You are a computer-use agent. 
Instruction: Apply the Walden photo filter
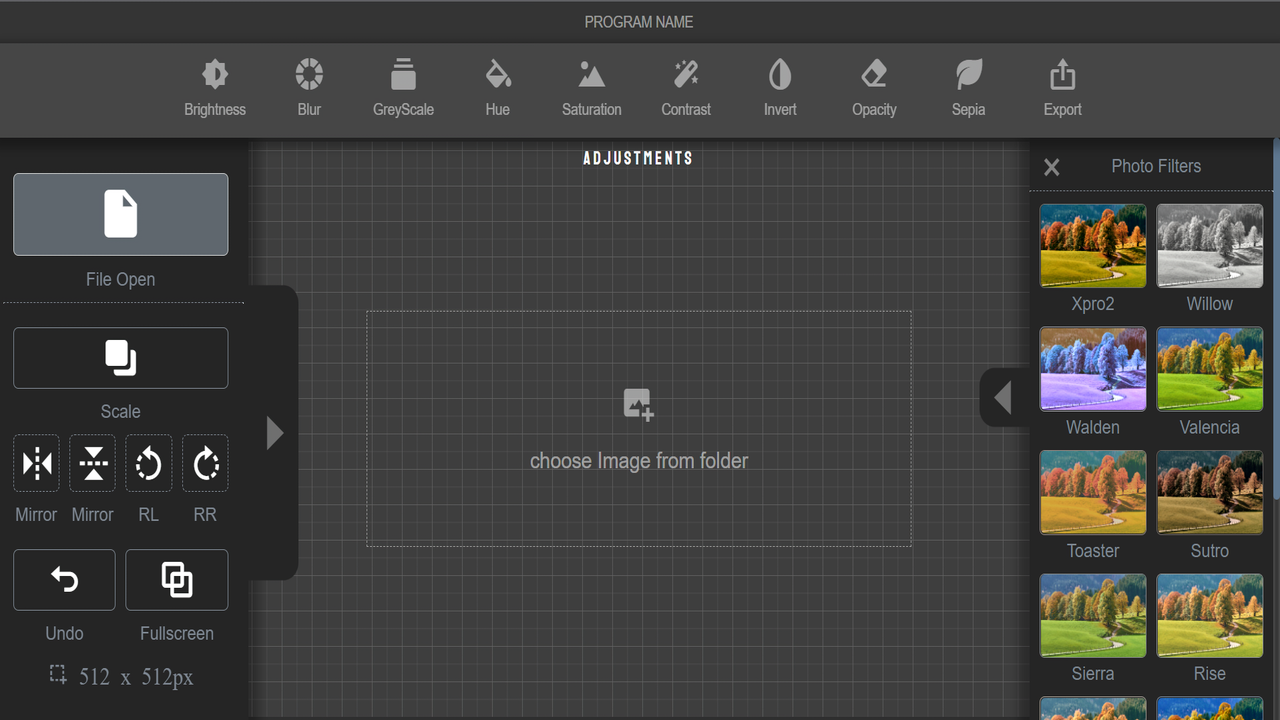(1092, 369)
